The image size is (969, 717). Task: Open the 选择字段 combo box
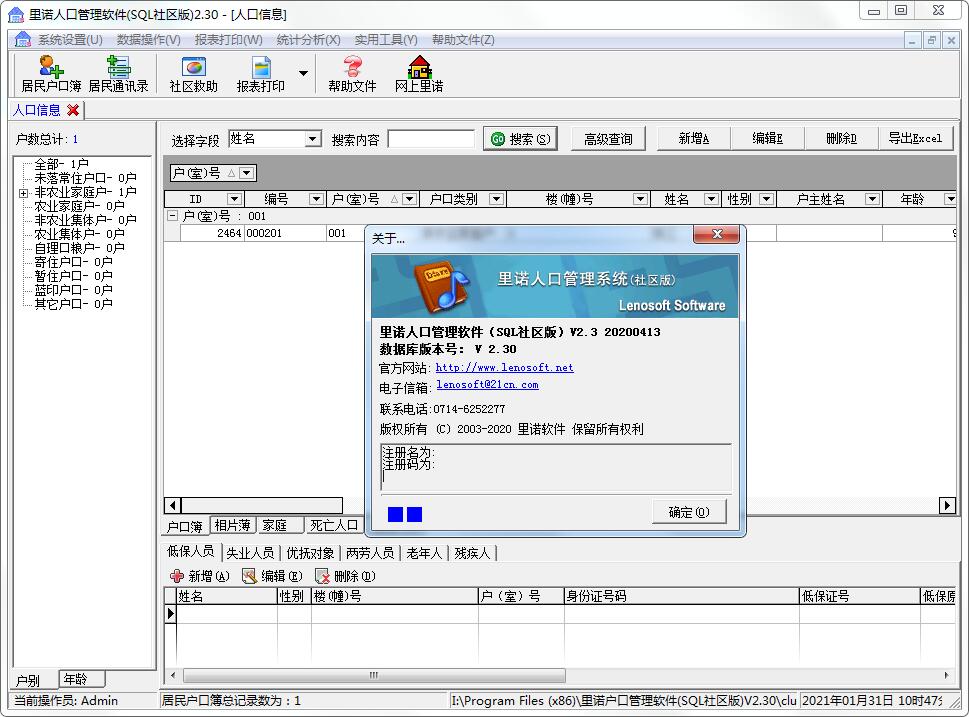276,139
